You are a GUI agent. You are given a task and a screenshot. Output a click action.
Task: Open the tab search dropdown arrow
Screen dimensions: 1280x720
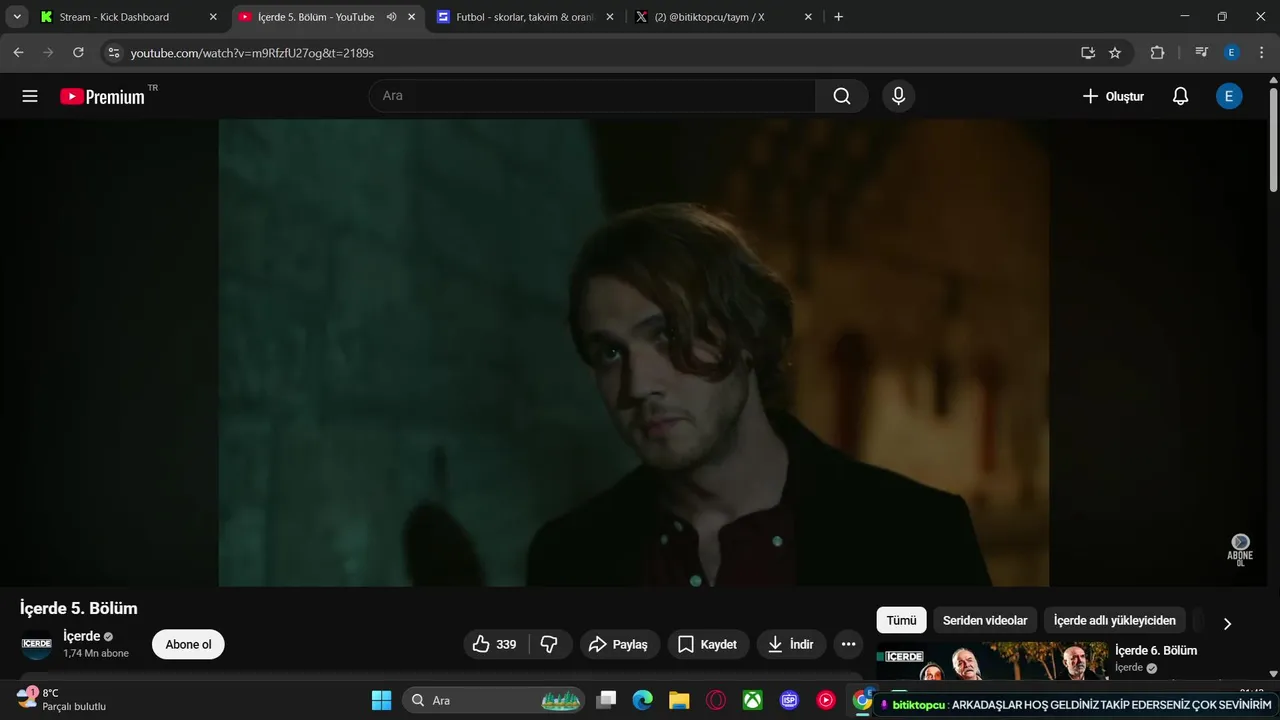click(x=17, y=17)
